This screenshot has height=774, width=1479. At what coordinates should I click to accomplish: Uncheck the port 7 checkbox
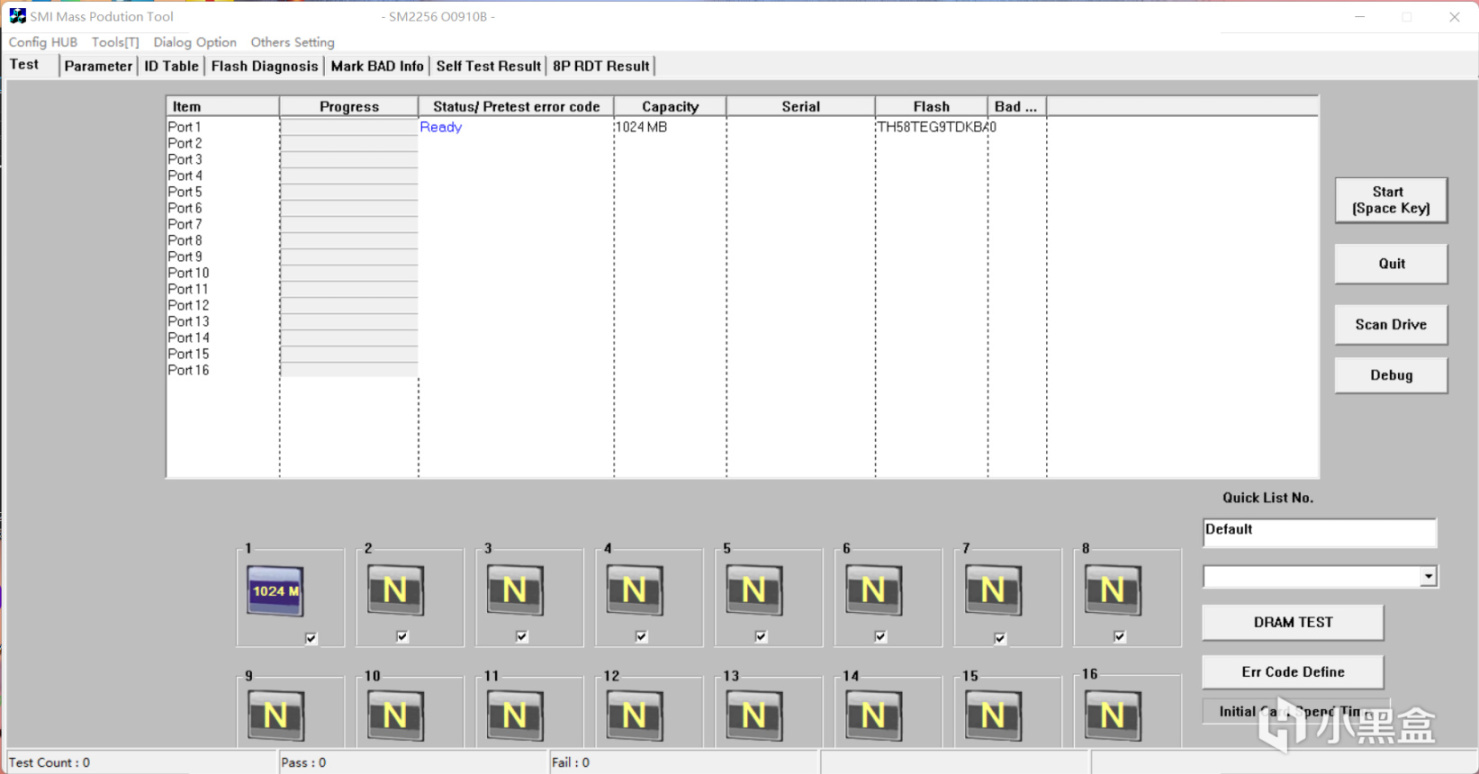tap(1000, 638)
